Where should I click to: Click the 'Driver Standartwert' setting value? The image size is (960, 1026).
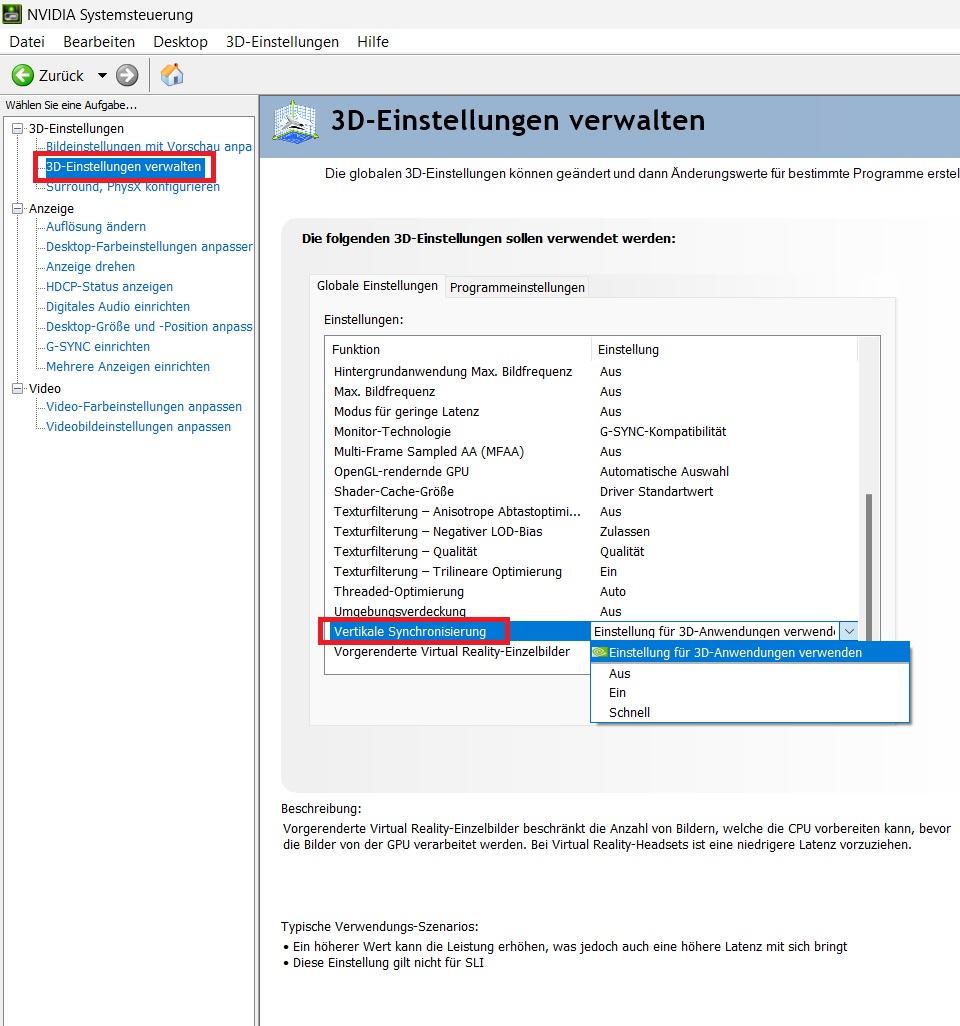click(x=656, y=491)
